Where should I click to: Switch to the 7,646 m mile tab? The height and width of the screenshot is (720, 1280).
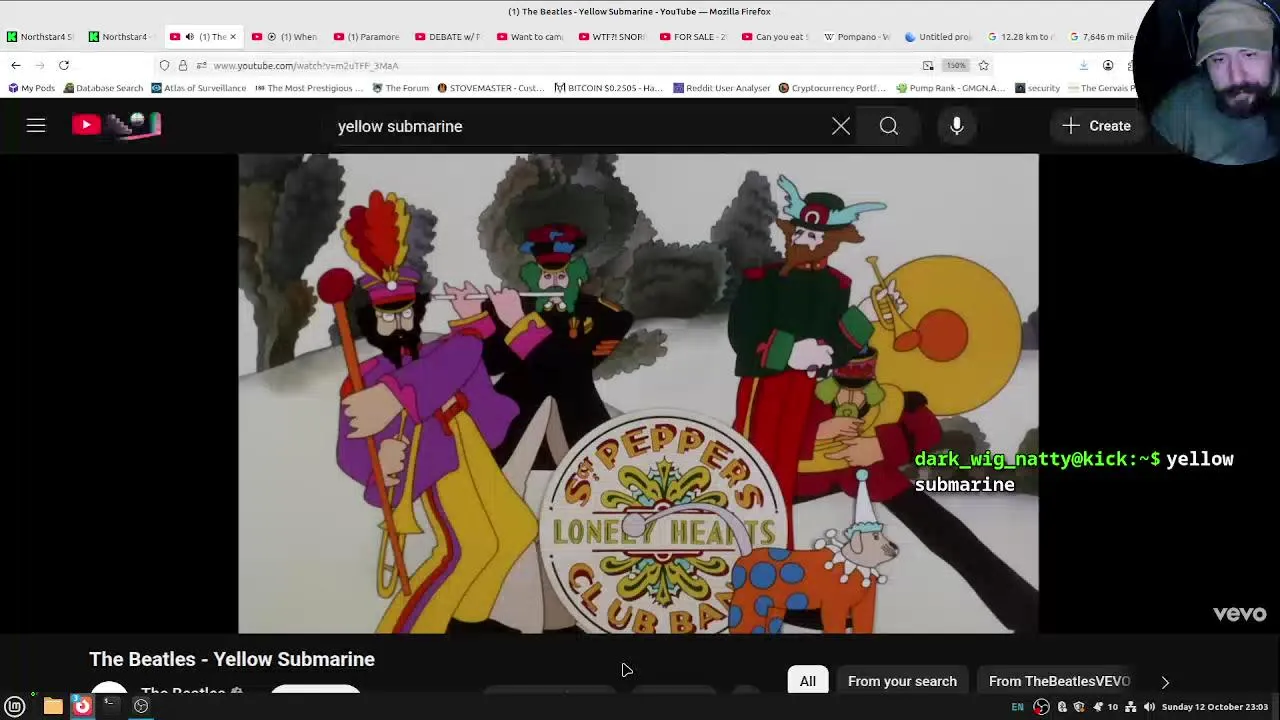click(x=1102, y=37)
